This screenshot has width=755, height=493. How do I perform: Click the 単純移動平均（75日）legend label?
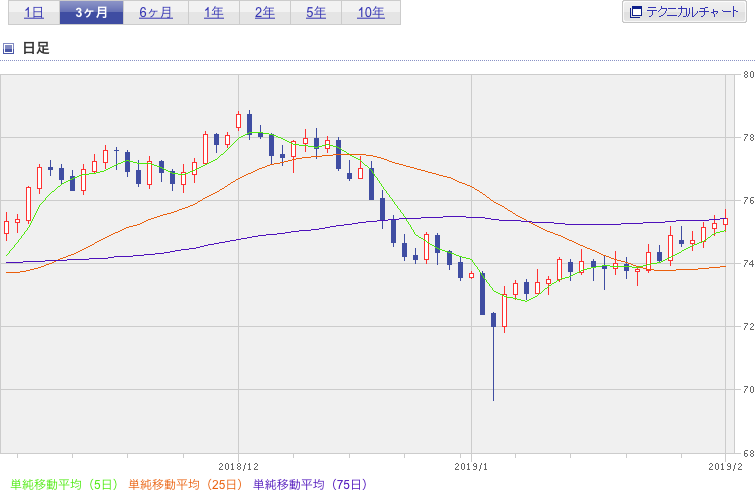(x=310, y=484)
